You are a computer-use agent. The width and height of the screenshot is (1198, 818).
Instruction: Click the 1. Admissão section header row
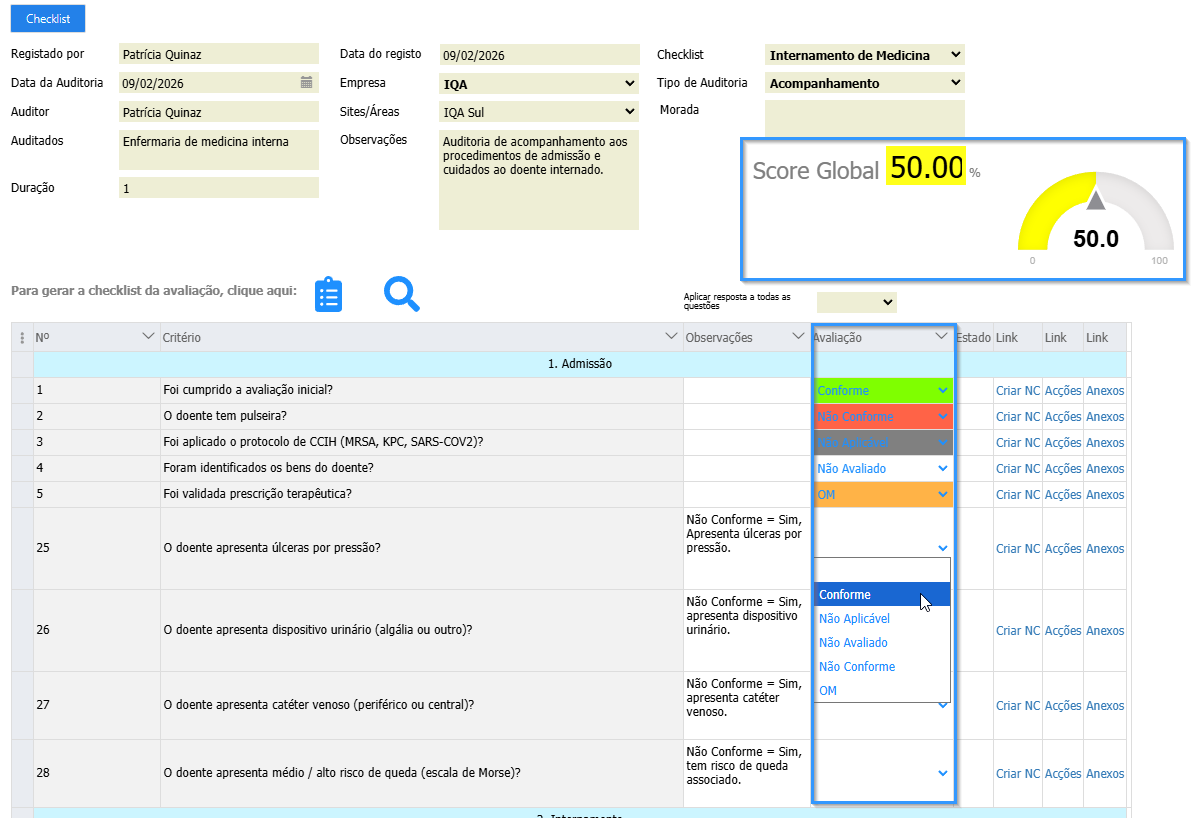[580, 364]
